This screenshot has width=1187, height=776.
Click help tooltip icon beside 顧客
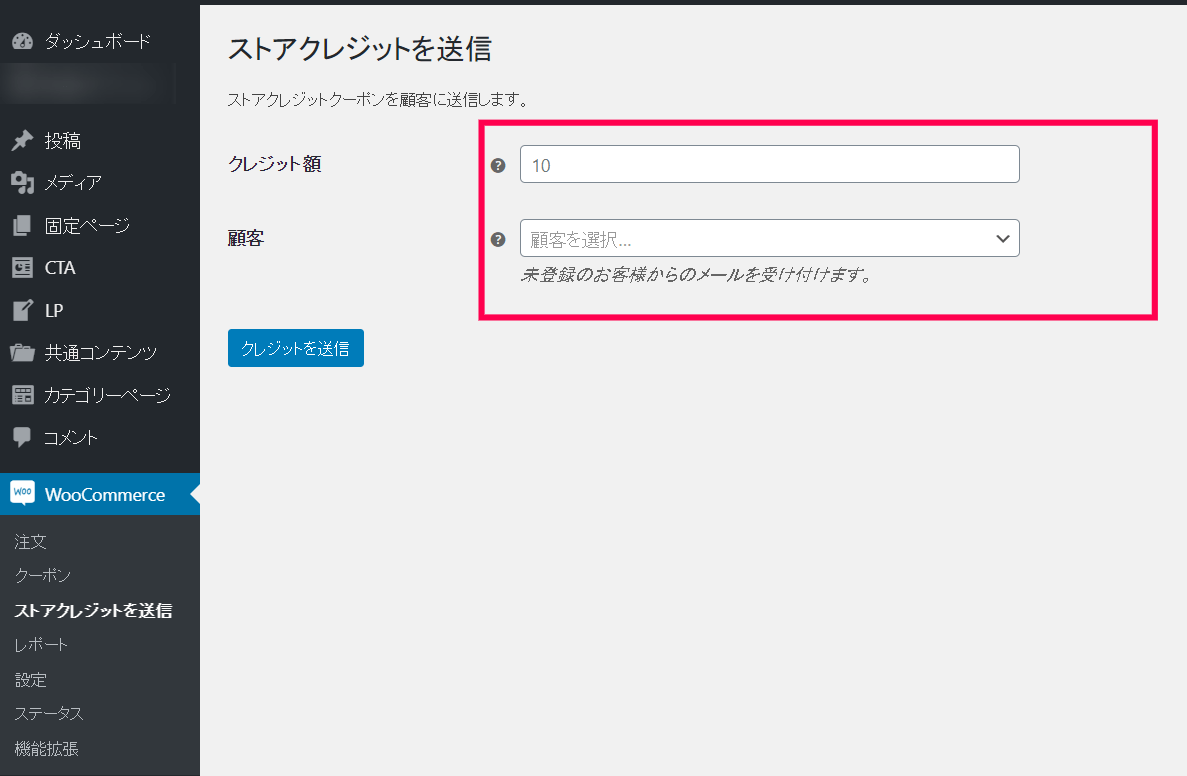tap(498, 239)
